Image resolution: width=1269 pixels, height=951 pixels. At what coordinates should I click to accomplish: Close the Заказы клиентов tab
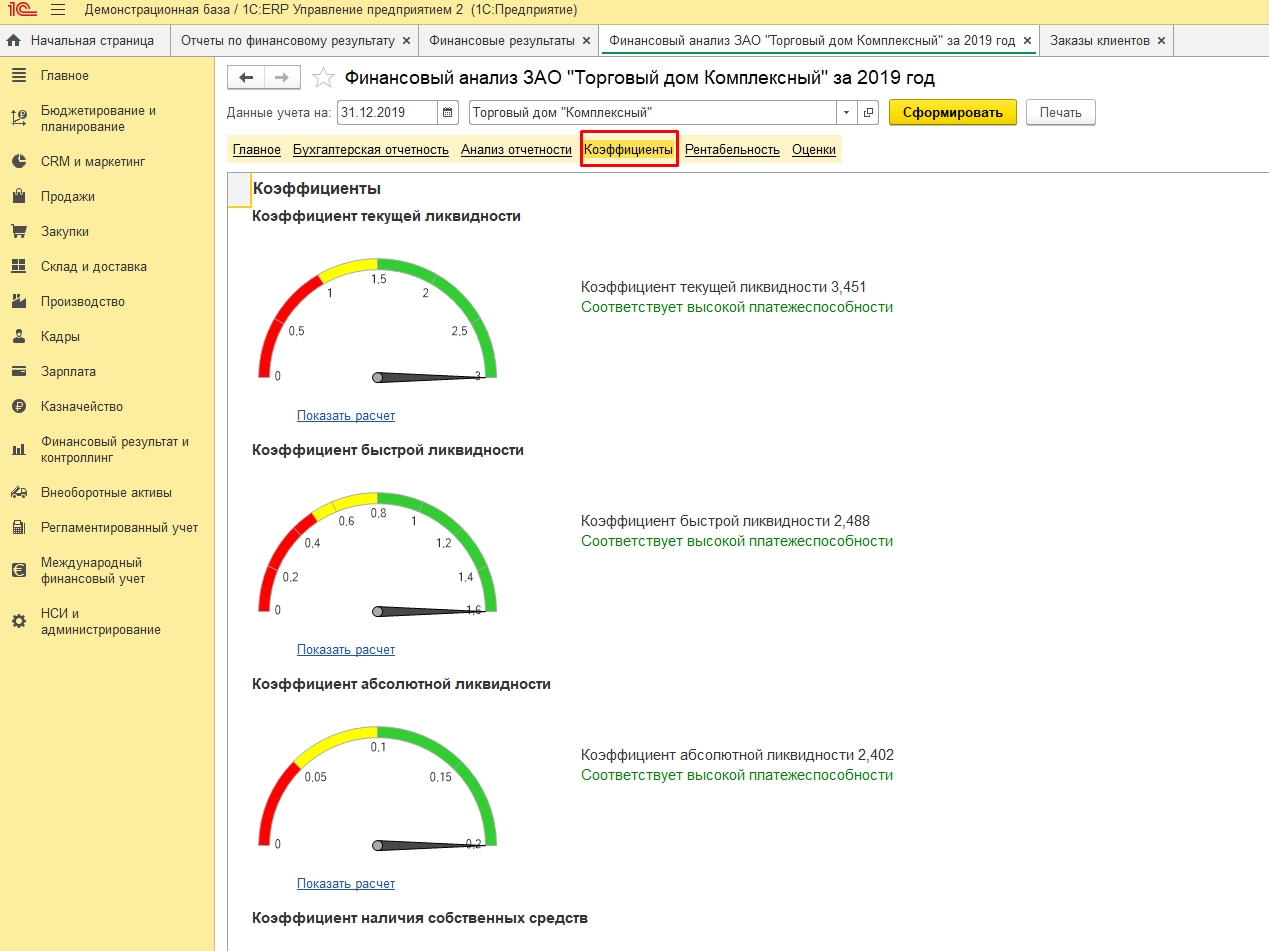[x=1161, y=41]
